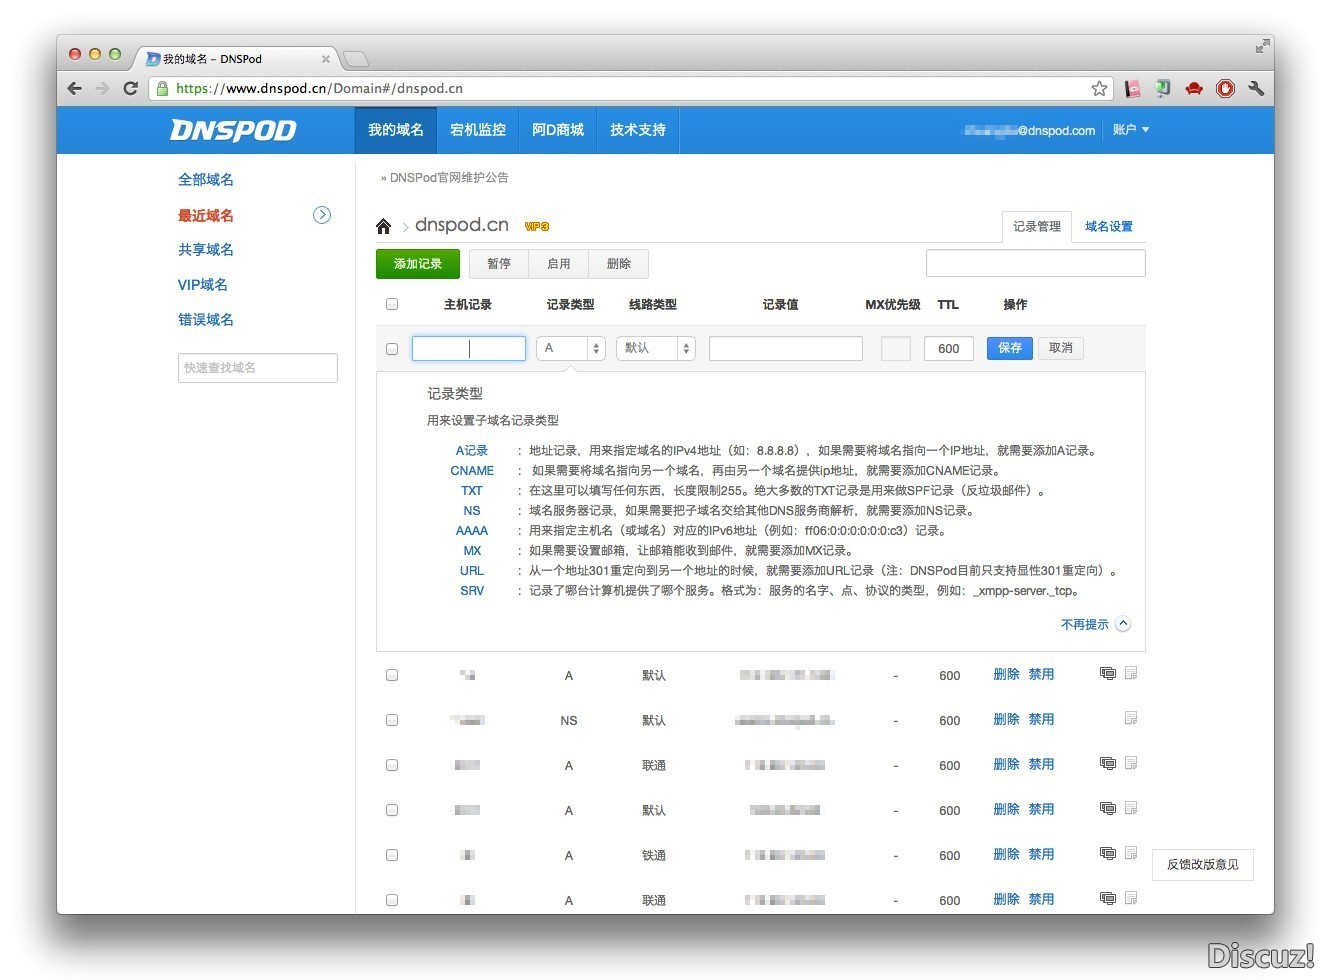Click the green lock icon in address bar
The image size is (1331, 980).
click(x=162, y=88)
